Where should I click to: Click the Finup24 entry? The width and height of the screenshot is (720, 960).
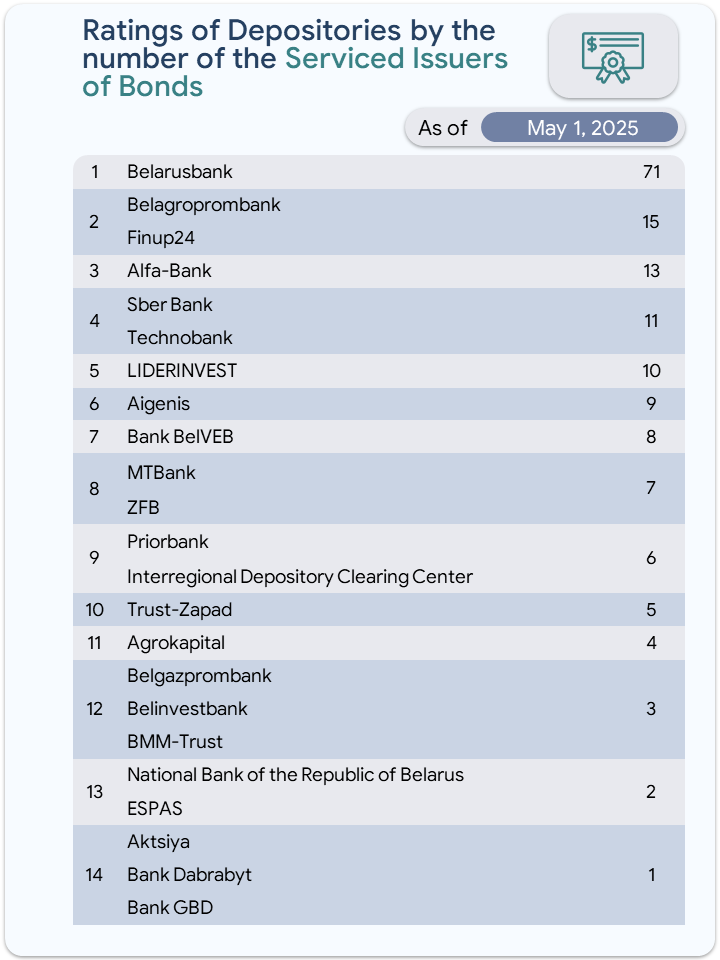[x=160, y=238]
